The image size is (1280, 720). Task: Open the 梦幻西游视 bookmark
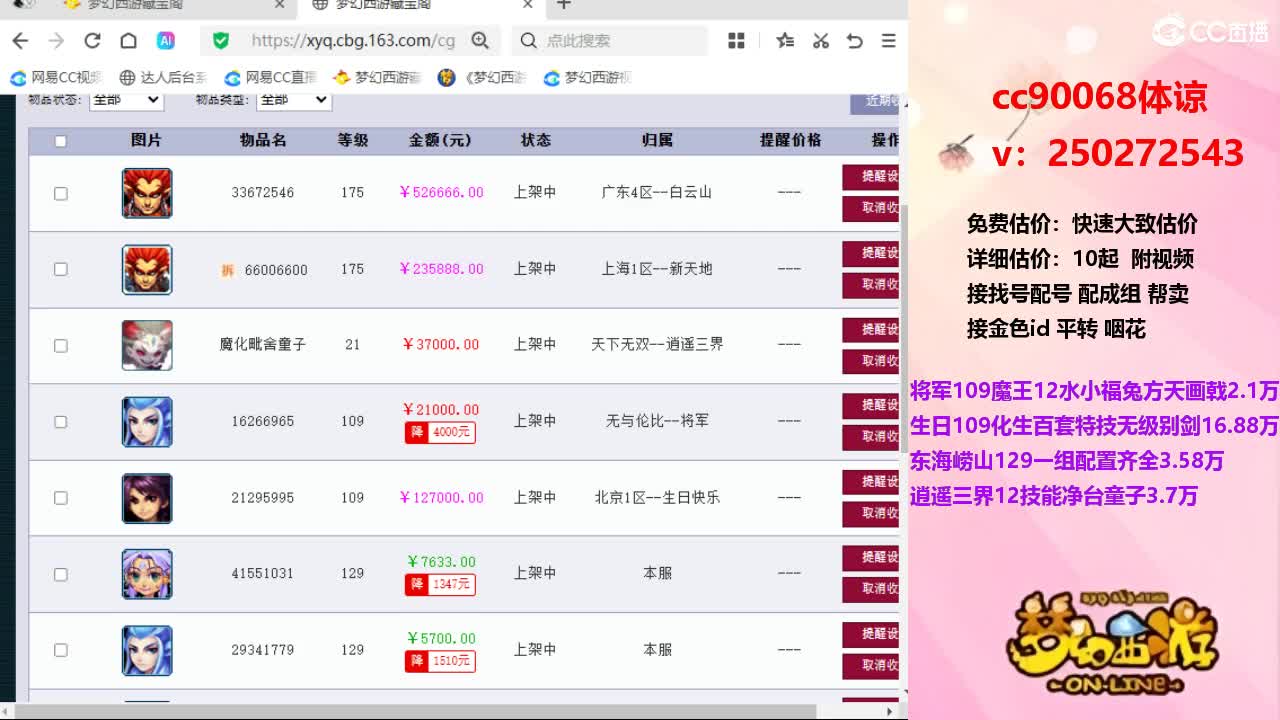click(588, 77)
